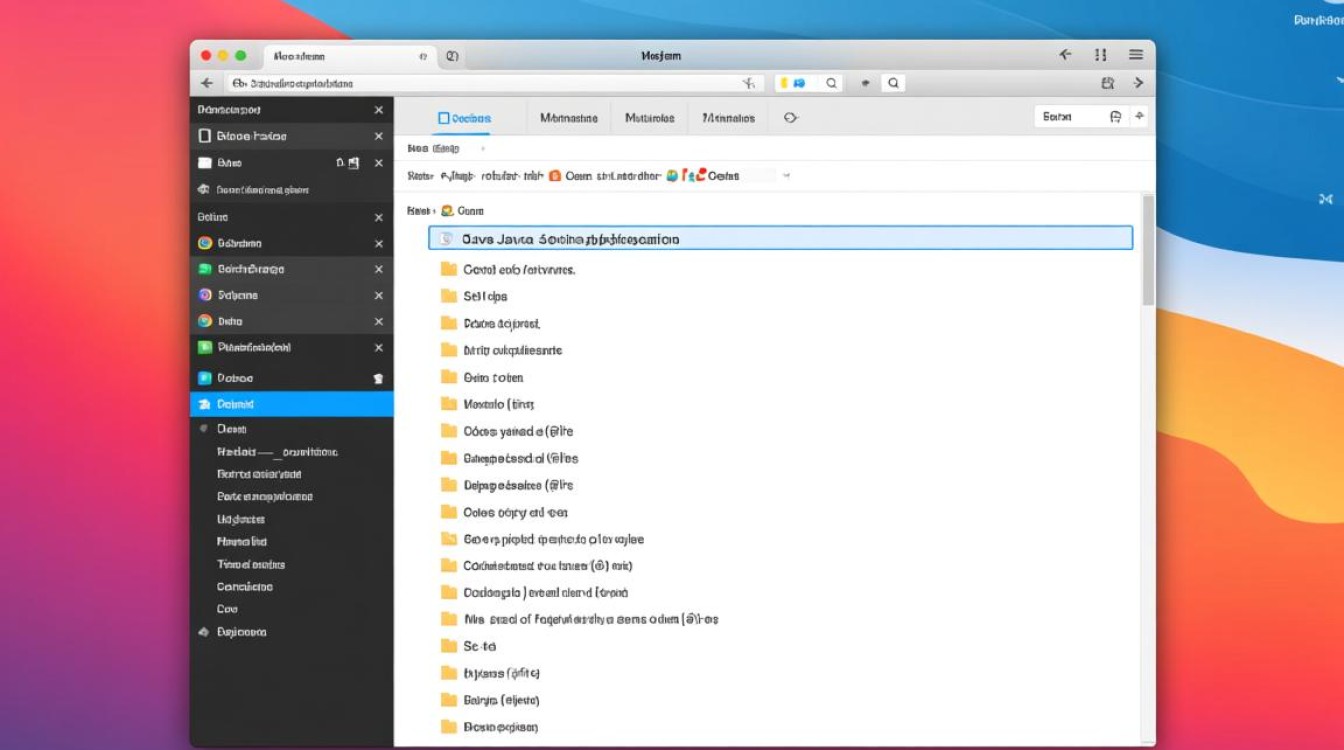Click the round icon right of the tabs
Image resolution: width=1344 pixels, height=750 pixels.
pyautogui.click(x=790, y=118)
